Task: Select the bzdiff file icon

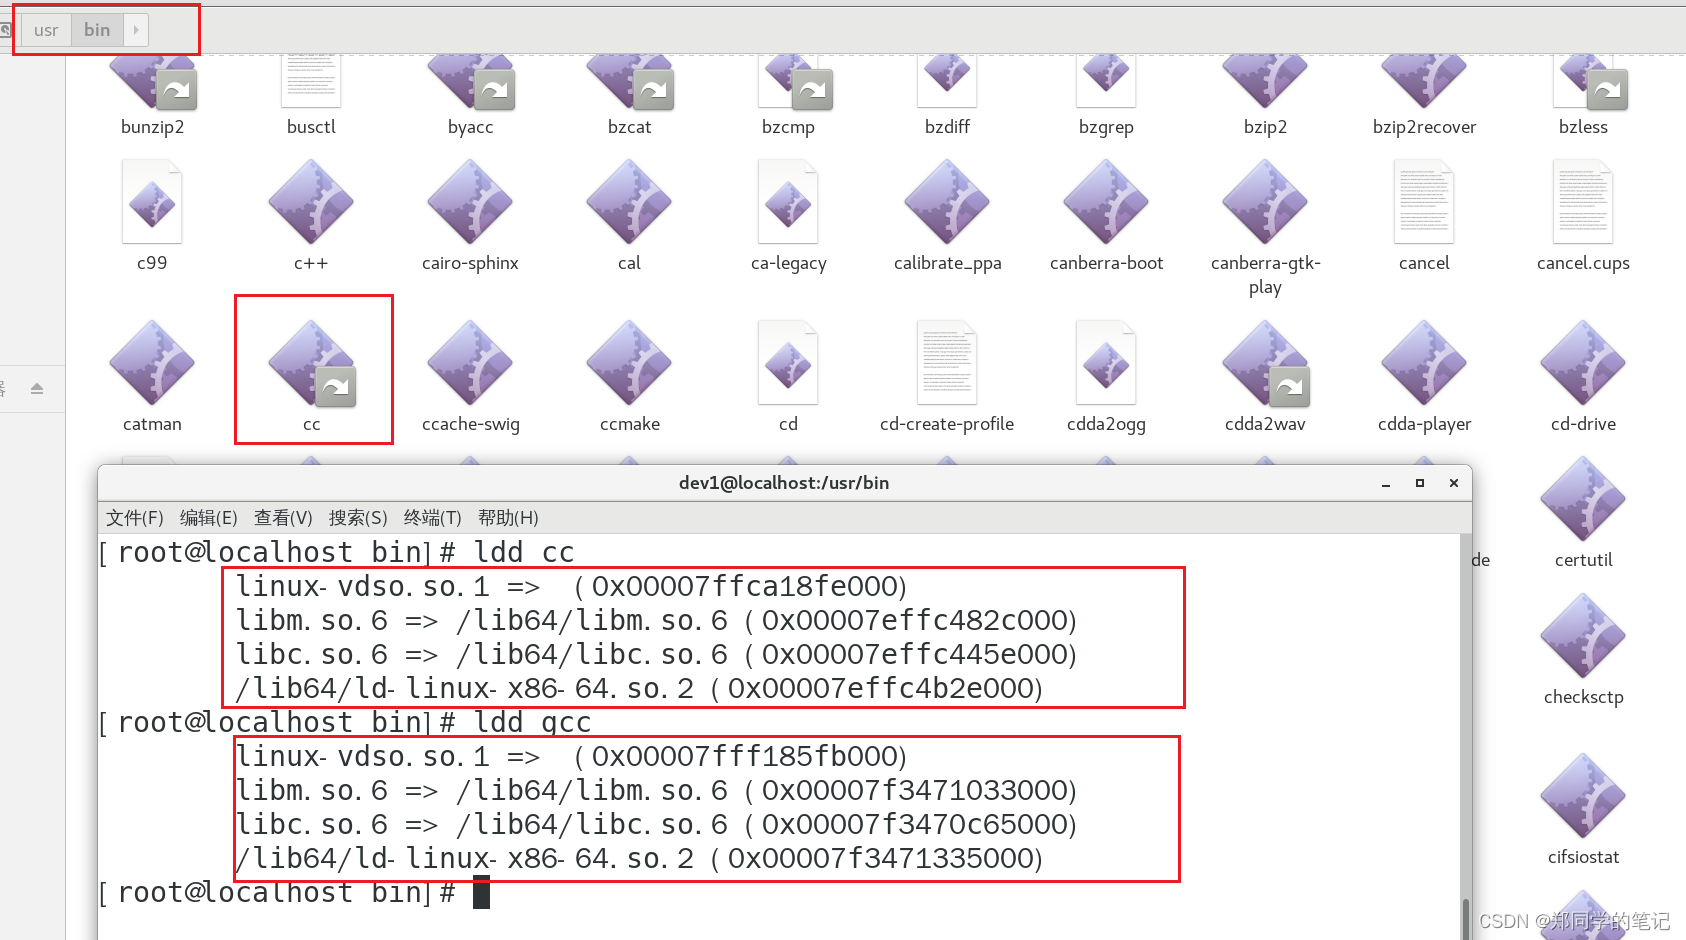Action: (947, 82)
